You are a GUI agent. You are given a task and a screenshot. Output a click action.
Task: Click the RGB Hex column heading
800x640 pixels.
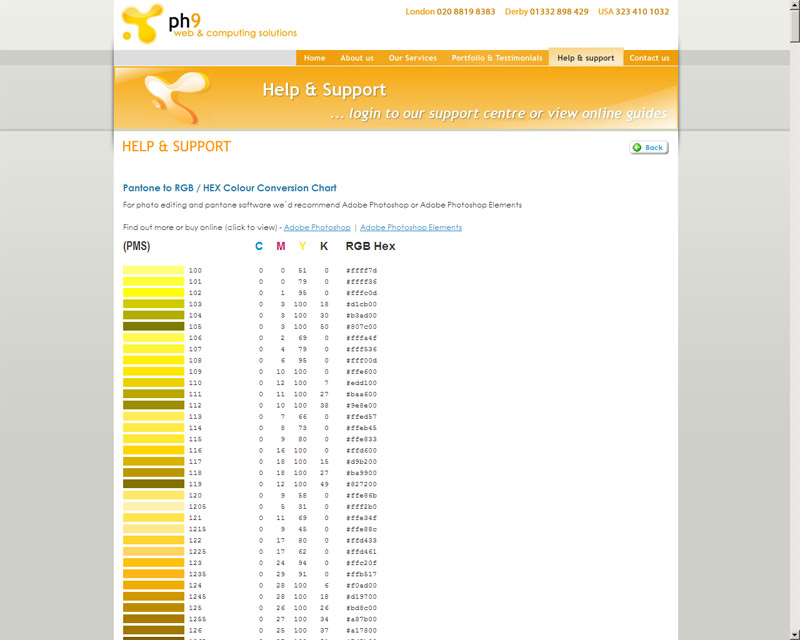370,246
